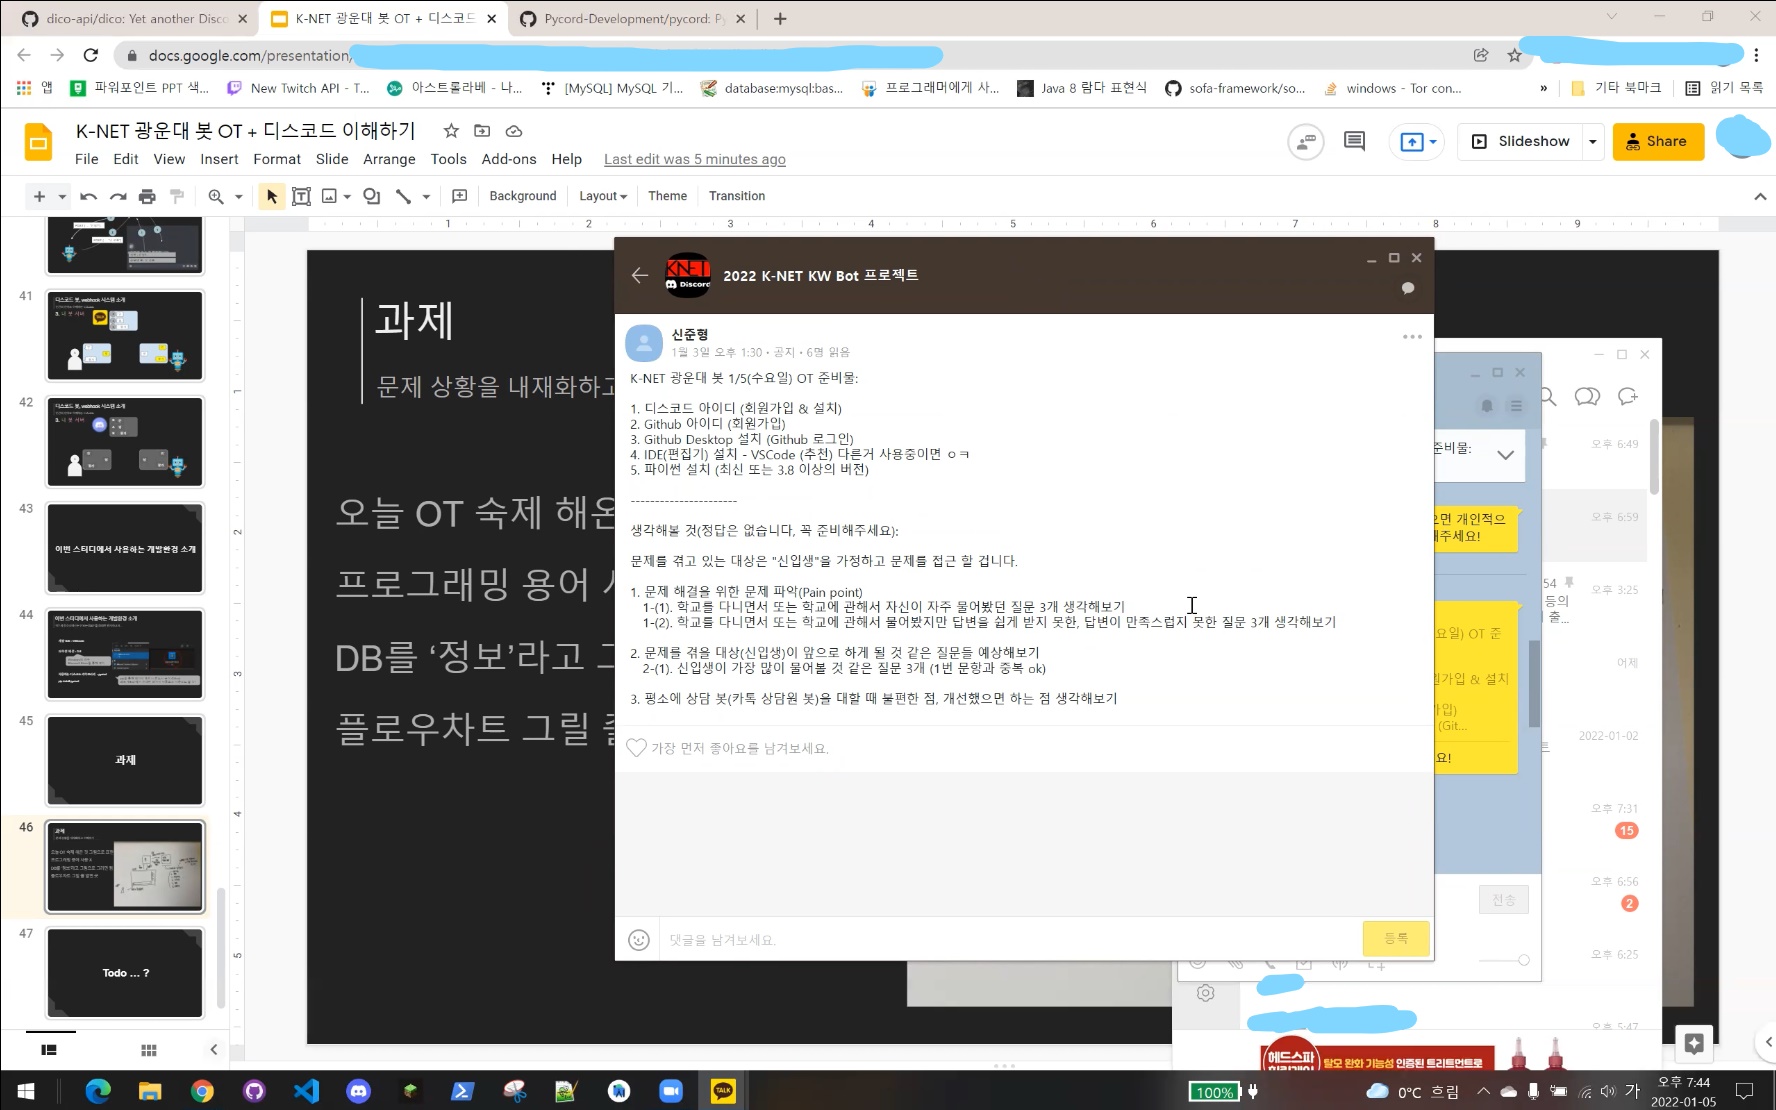The image size is (1776, 1110).
Task: Click the emoji icon in comment box
Action: (639, 939)
